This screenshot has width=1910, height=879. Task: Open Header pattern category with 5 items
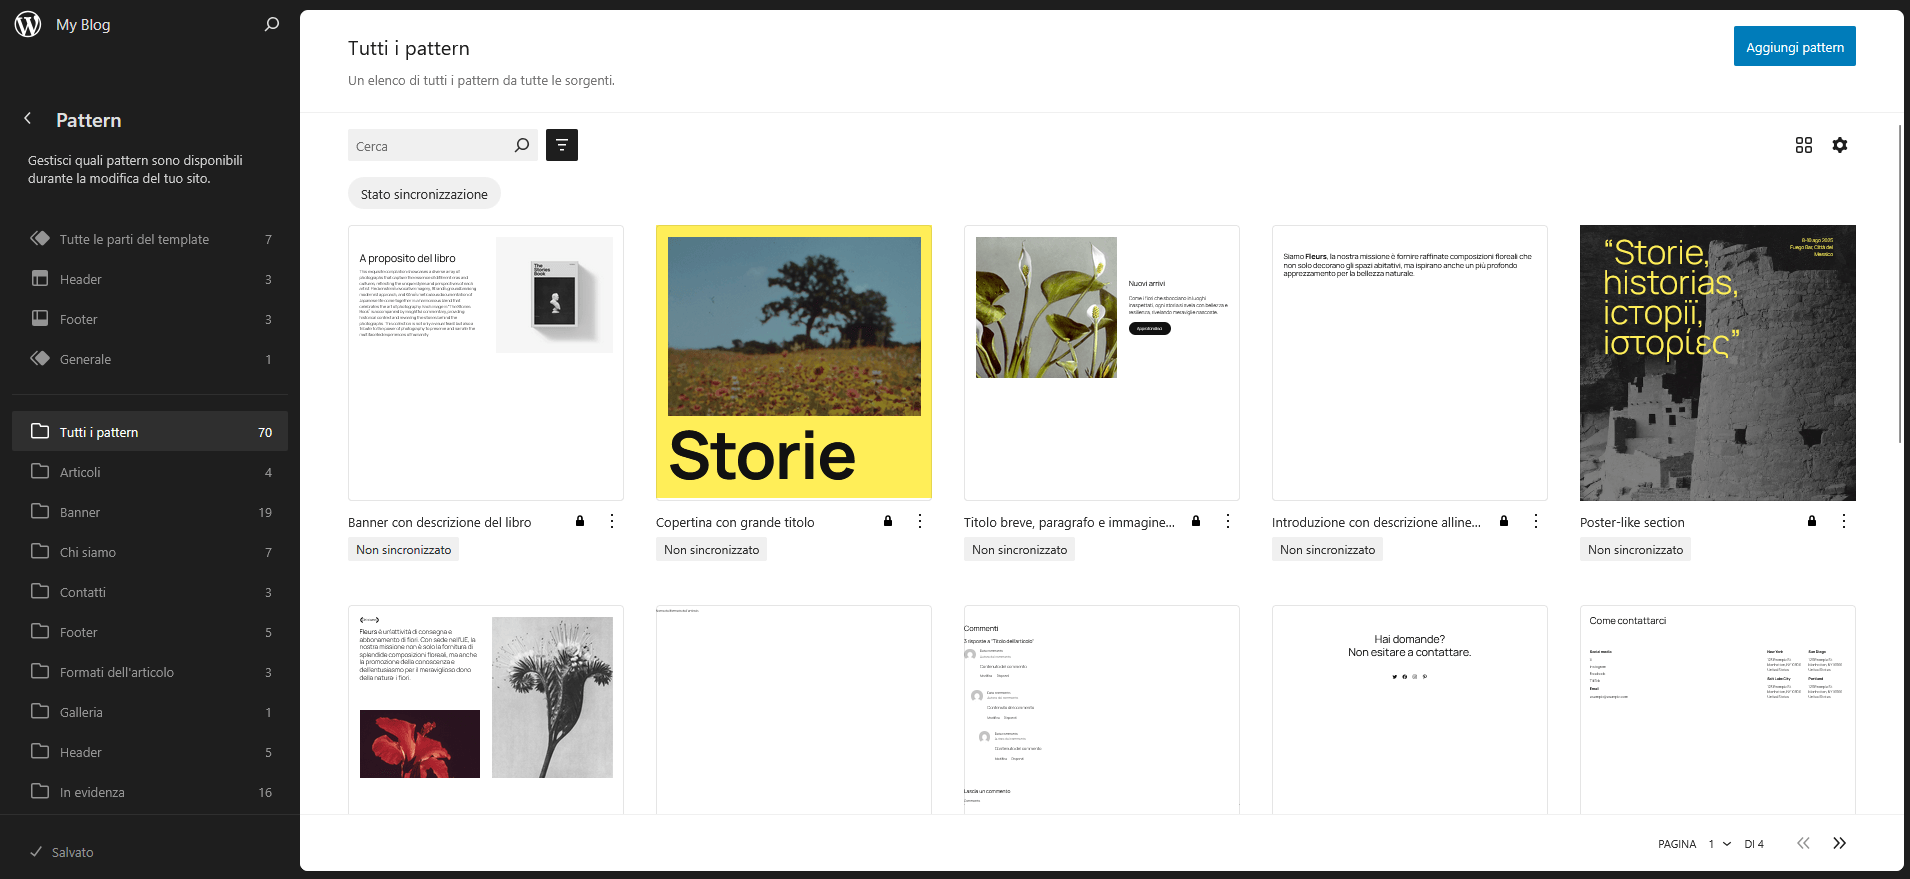(x=150, y=752)
